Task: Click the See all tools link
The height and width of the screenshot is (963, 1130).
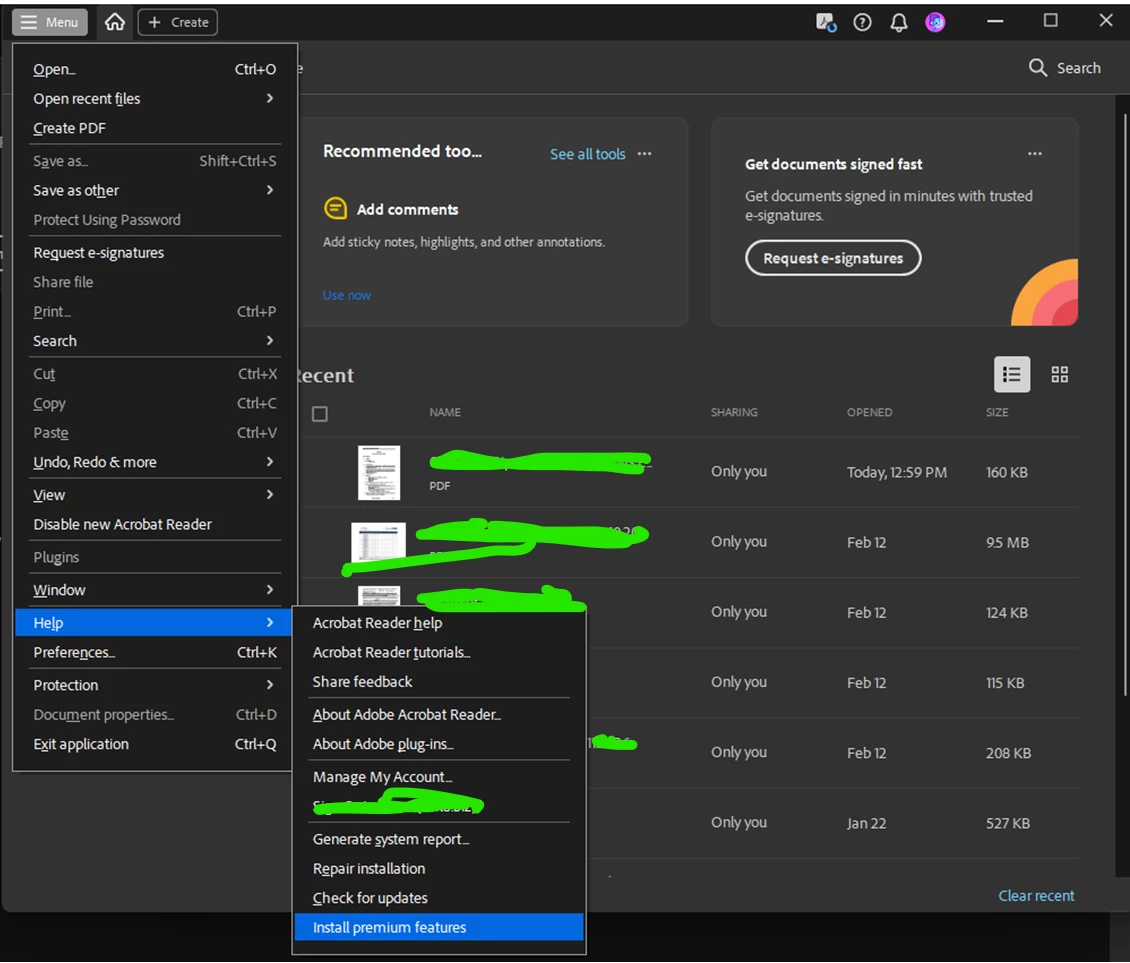Action: 587,154
